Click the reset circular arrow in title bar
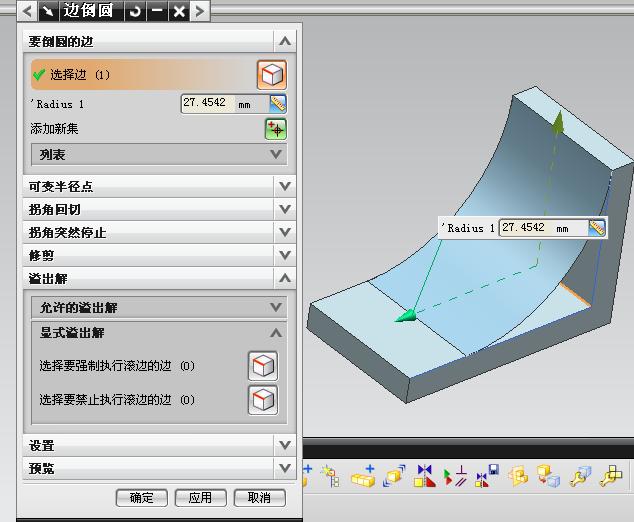Screen dimensions: 634x522 click(135, 11)
